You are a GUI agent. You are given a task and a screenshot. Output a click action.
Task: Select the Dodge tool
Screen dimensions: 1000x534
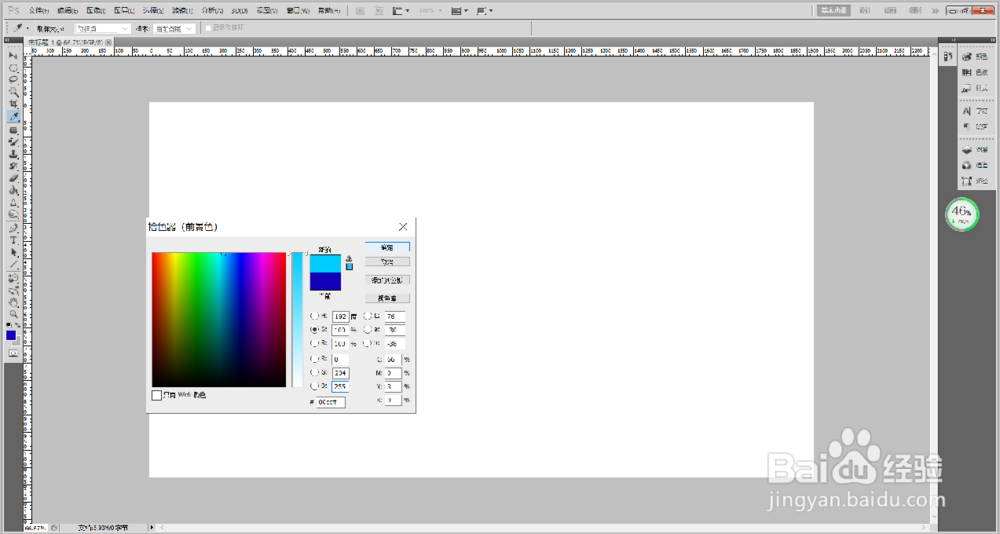13,214
